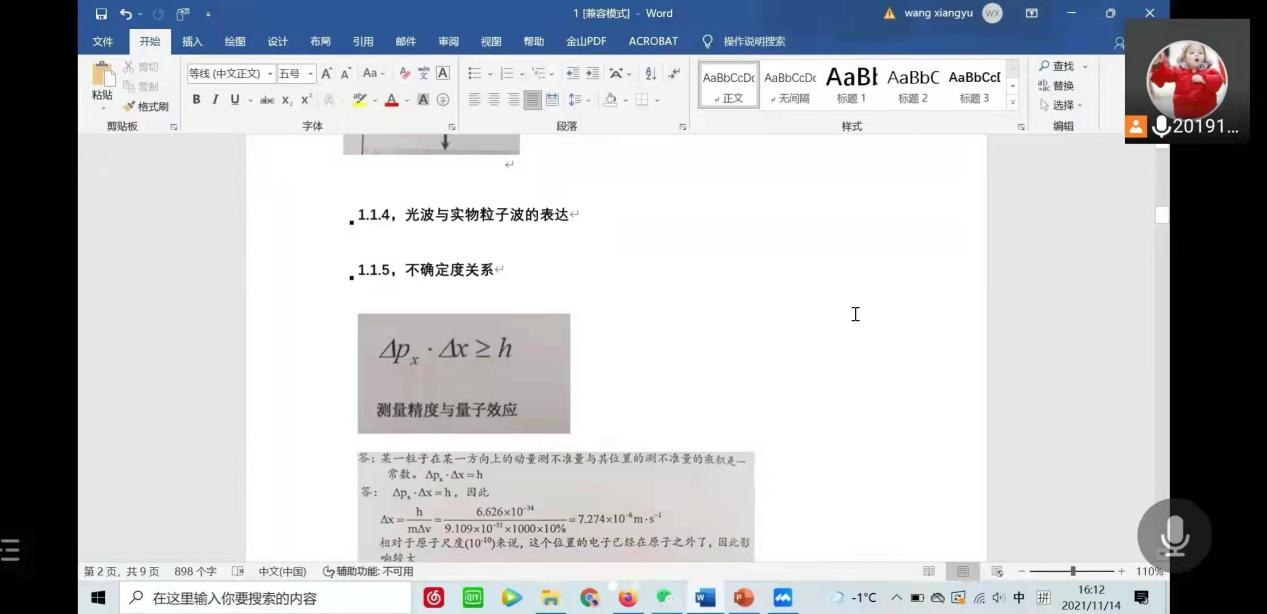This screenshot has width=1267, height=614.
Task: Apply subscript (x₂) formatting
Action: [287, 100]
